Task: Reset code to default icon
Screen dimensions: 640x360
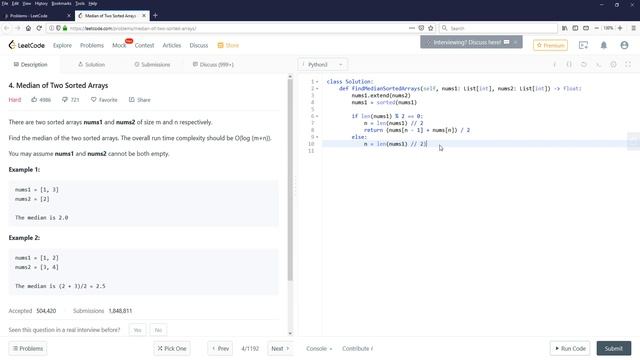Action: [584, 64]
